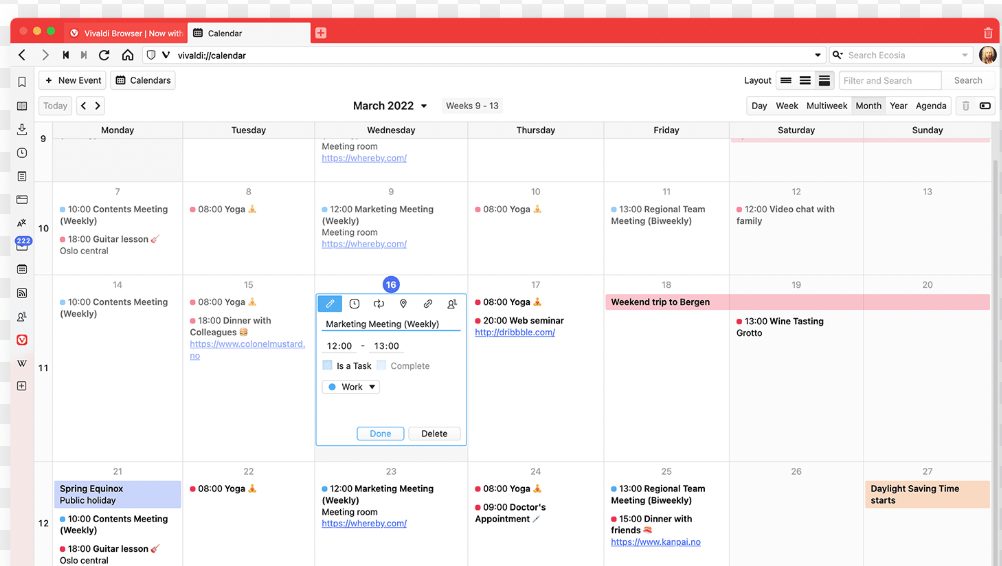
Task: Open the Downloads panel icon
Action: click(x=22, y=129)
